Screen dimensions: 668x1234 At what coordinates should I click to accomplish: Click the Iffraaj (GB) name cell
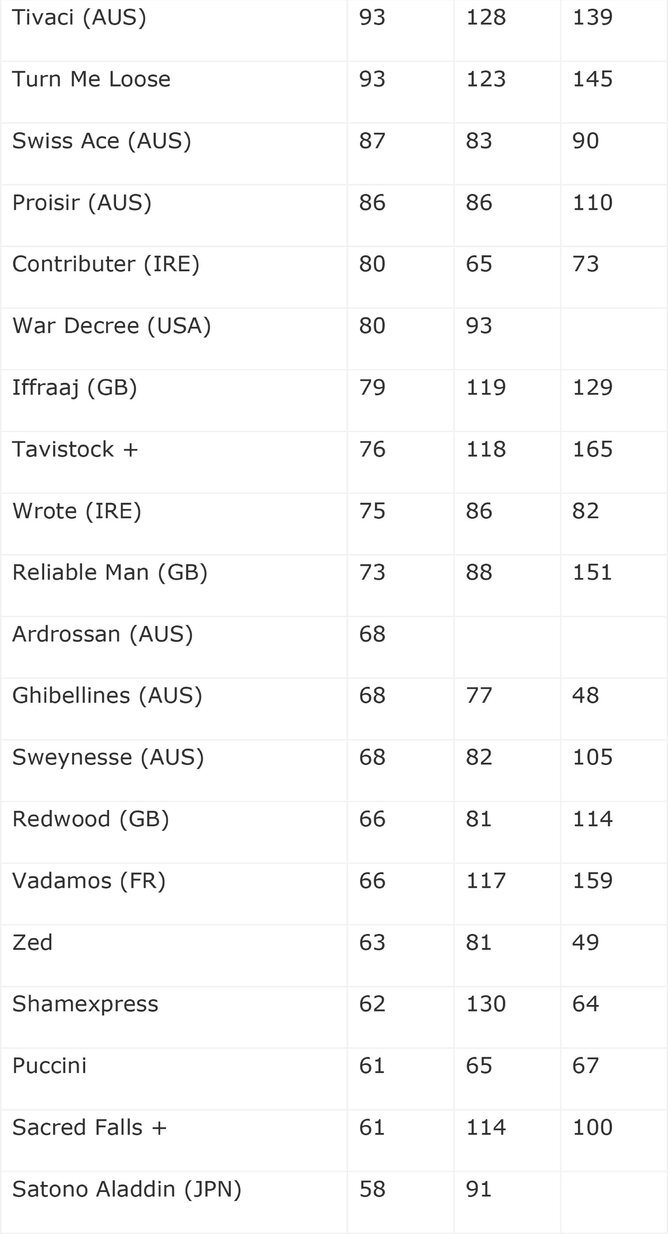[74, 388]
